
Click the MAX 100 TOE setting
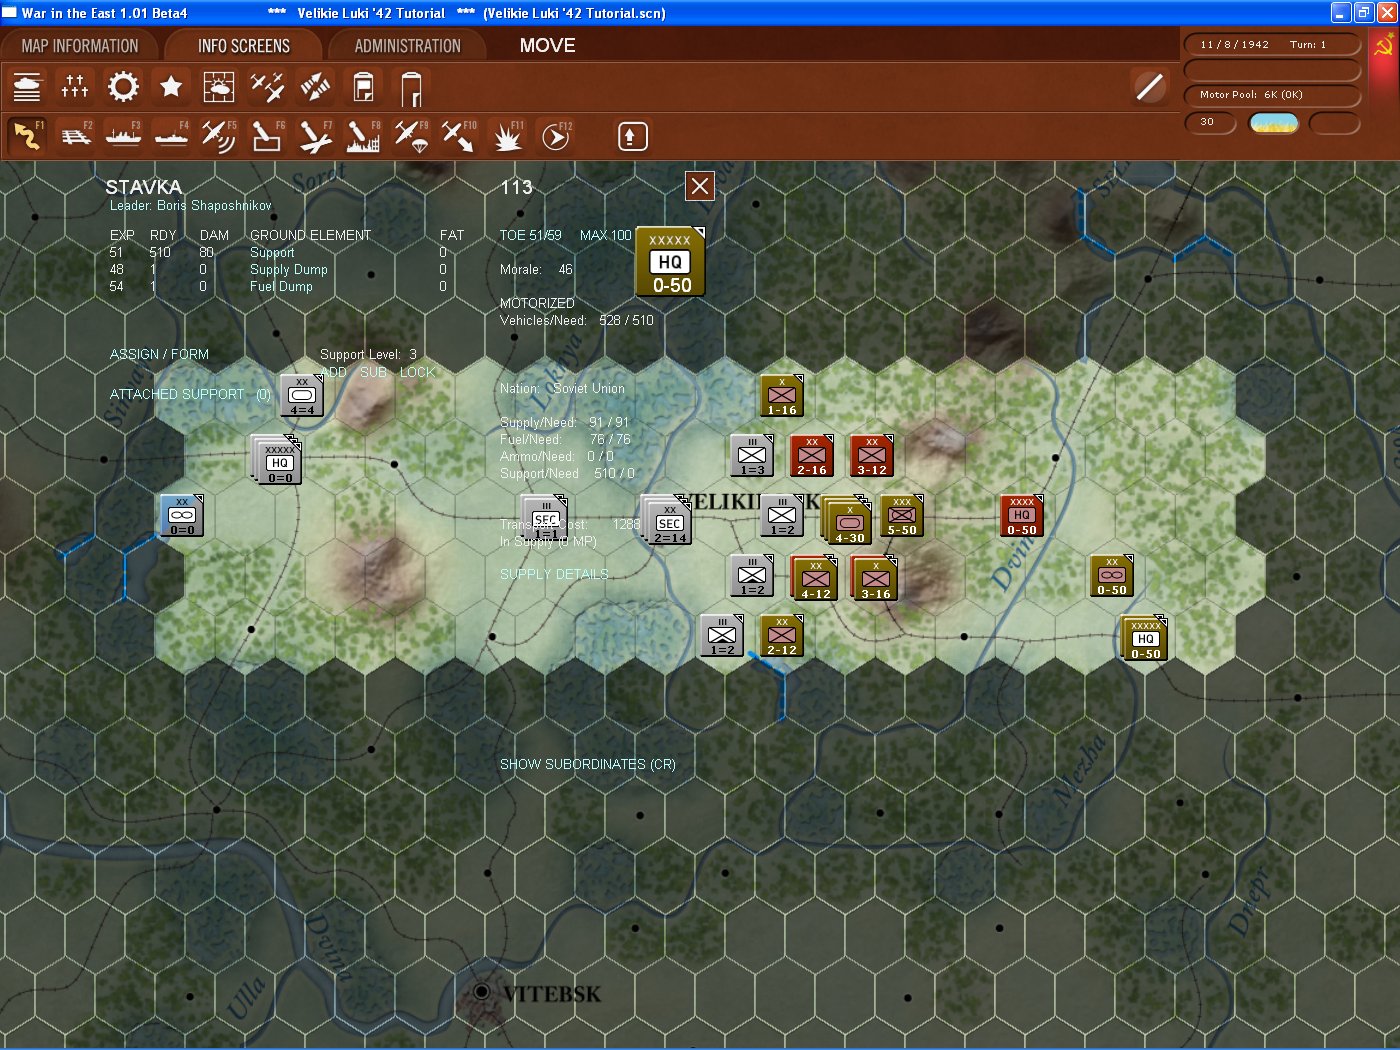tap(606, 236)
